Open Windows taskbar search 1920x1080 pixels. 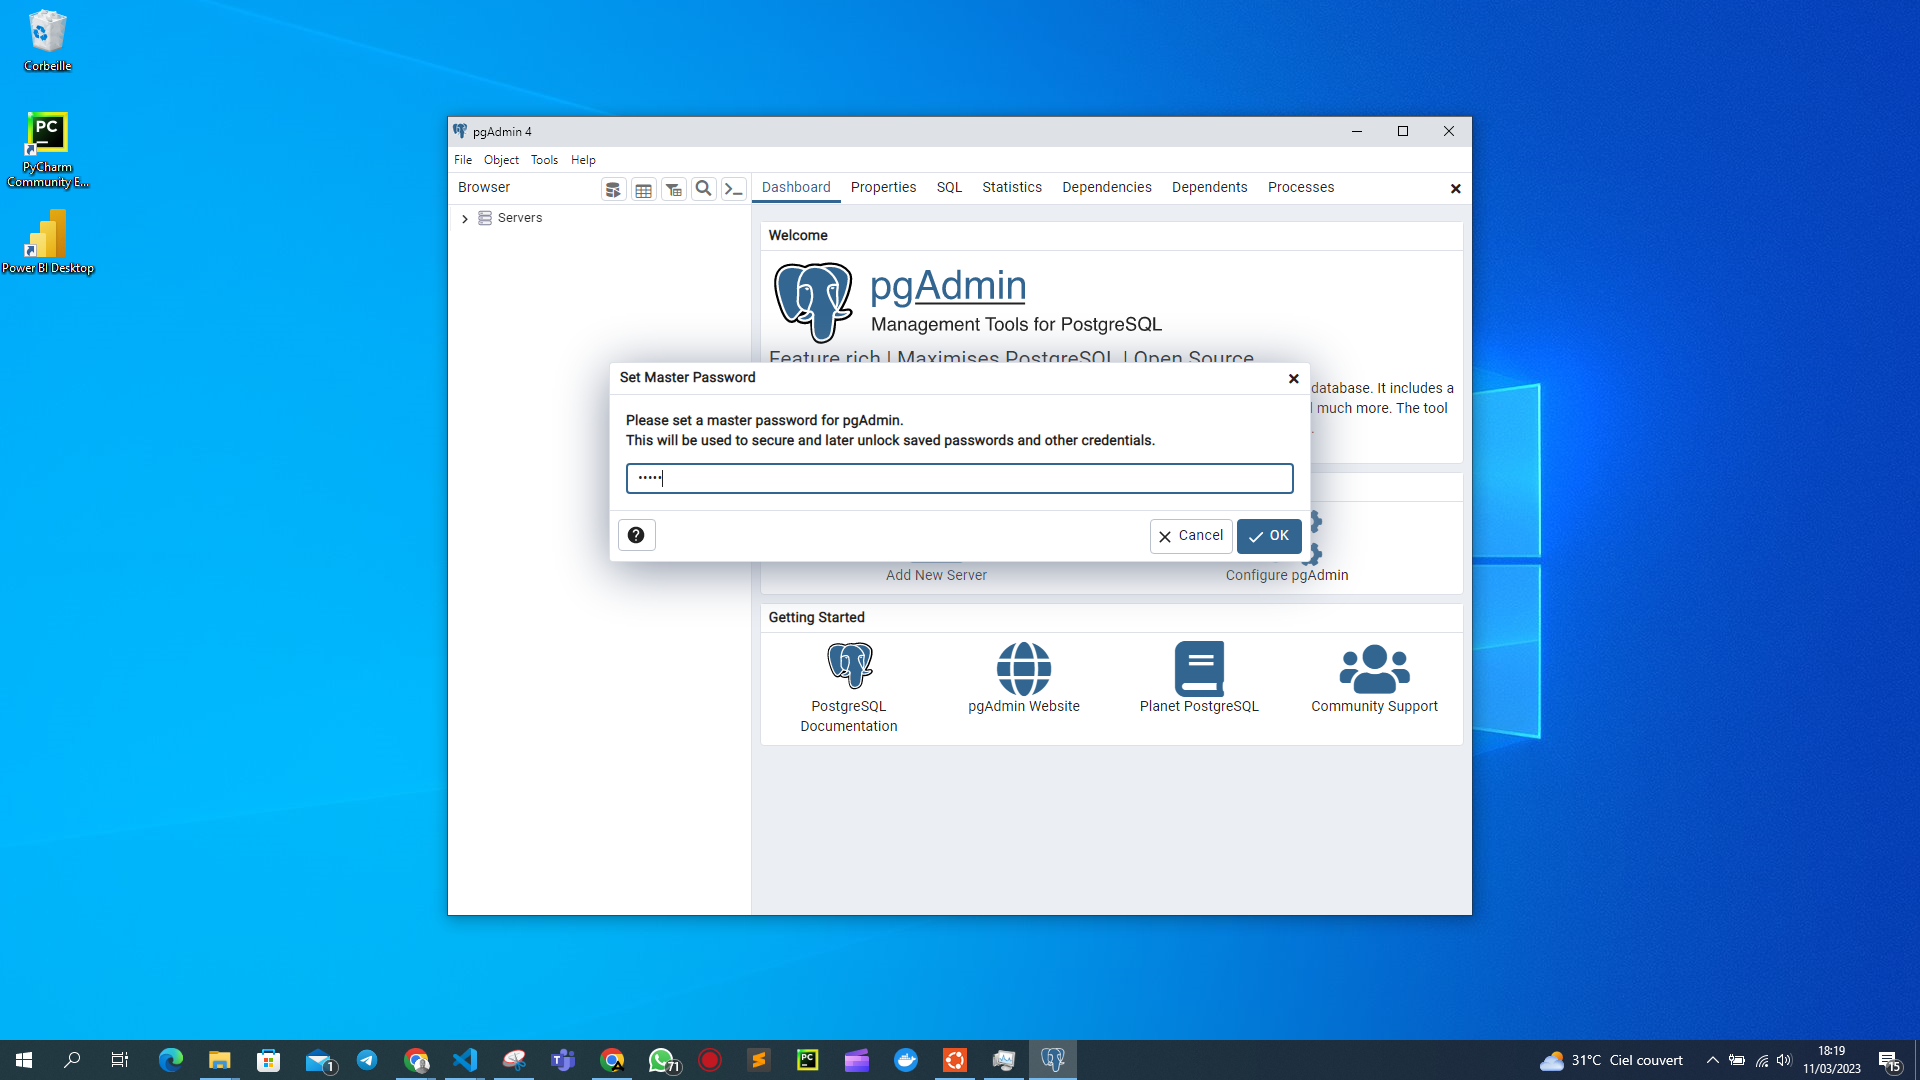pyautogui.click(x=72, y=1060)
